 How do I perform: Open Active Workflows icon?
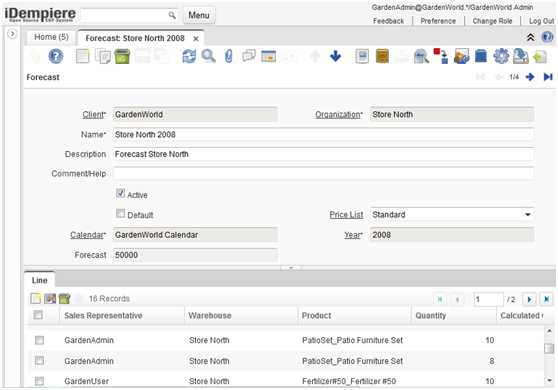(441, 56)
